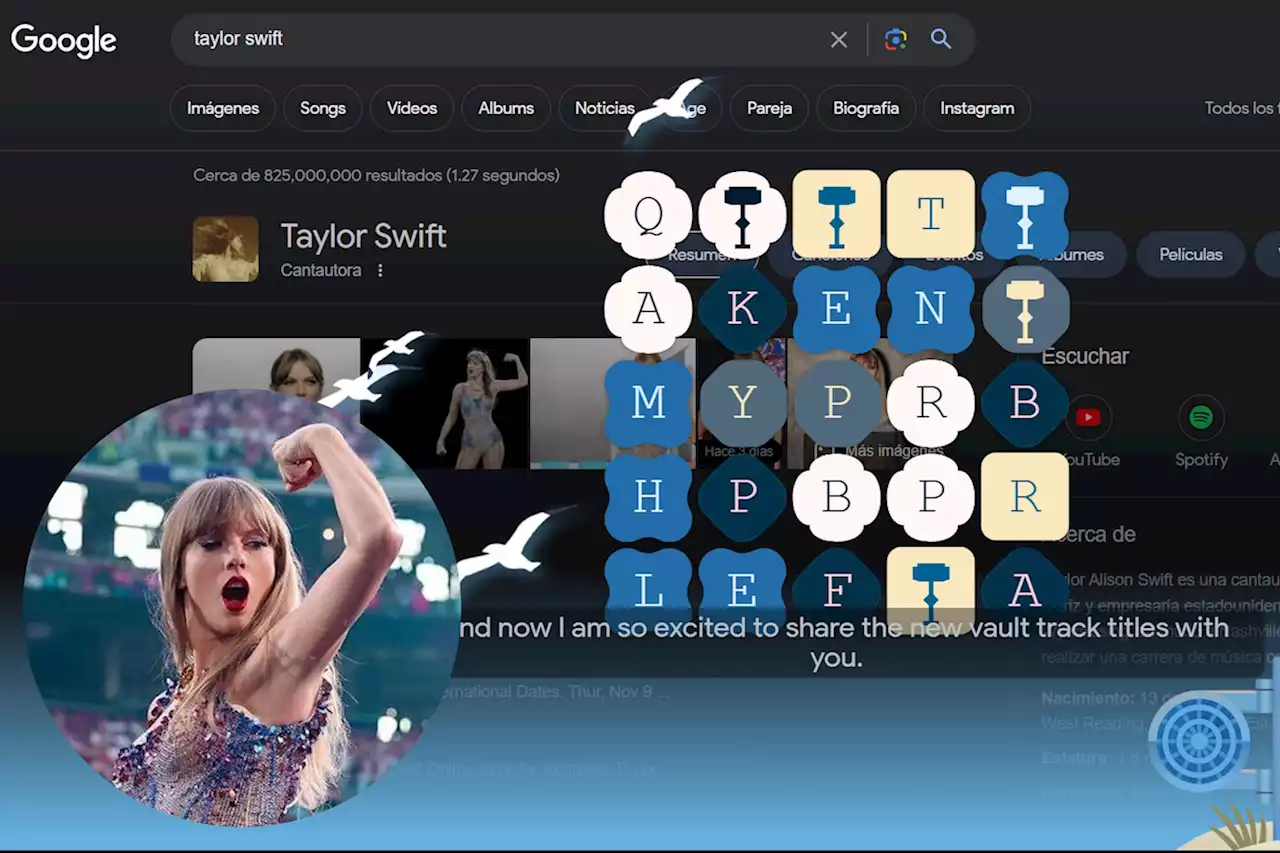1280x853 pixels.
Task: Open the Biografía filter chip
Action: pos(866,108)
